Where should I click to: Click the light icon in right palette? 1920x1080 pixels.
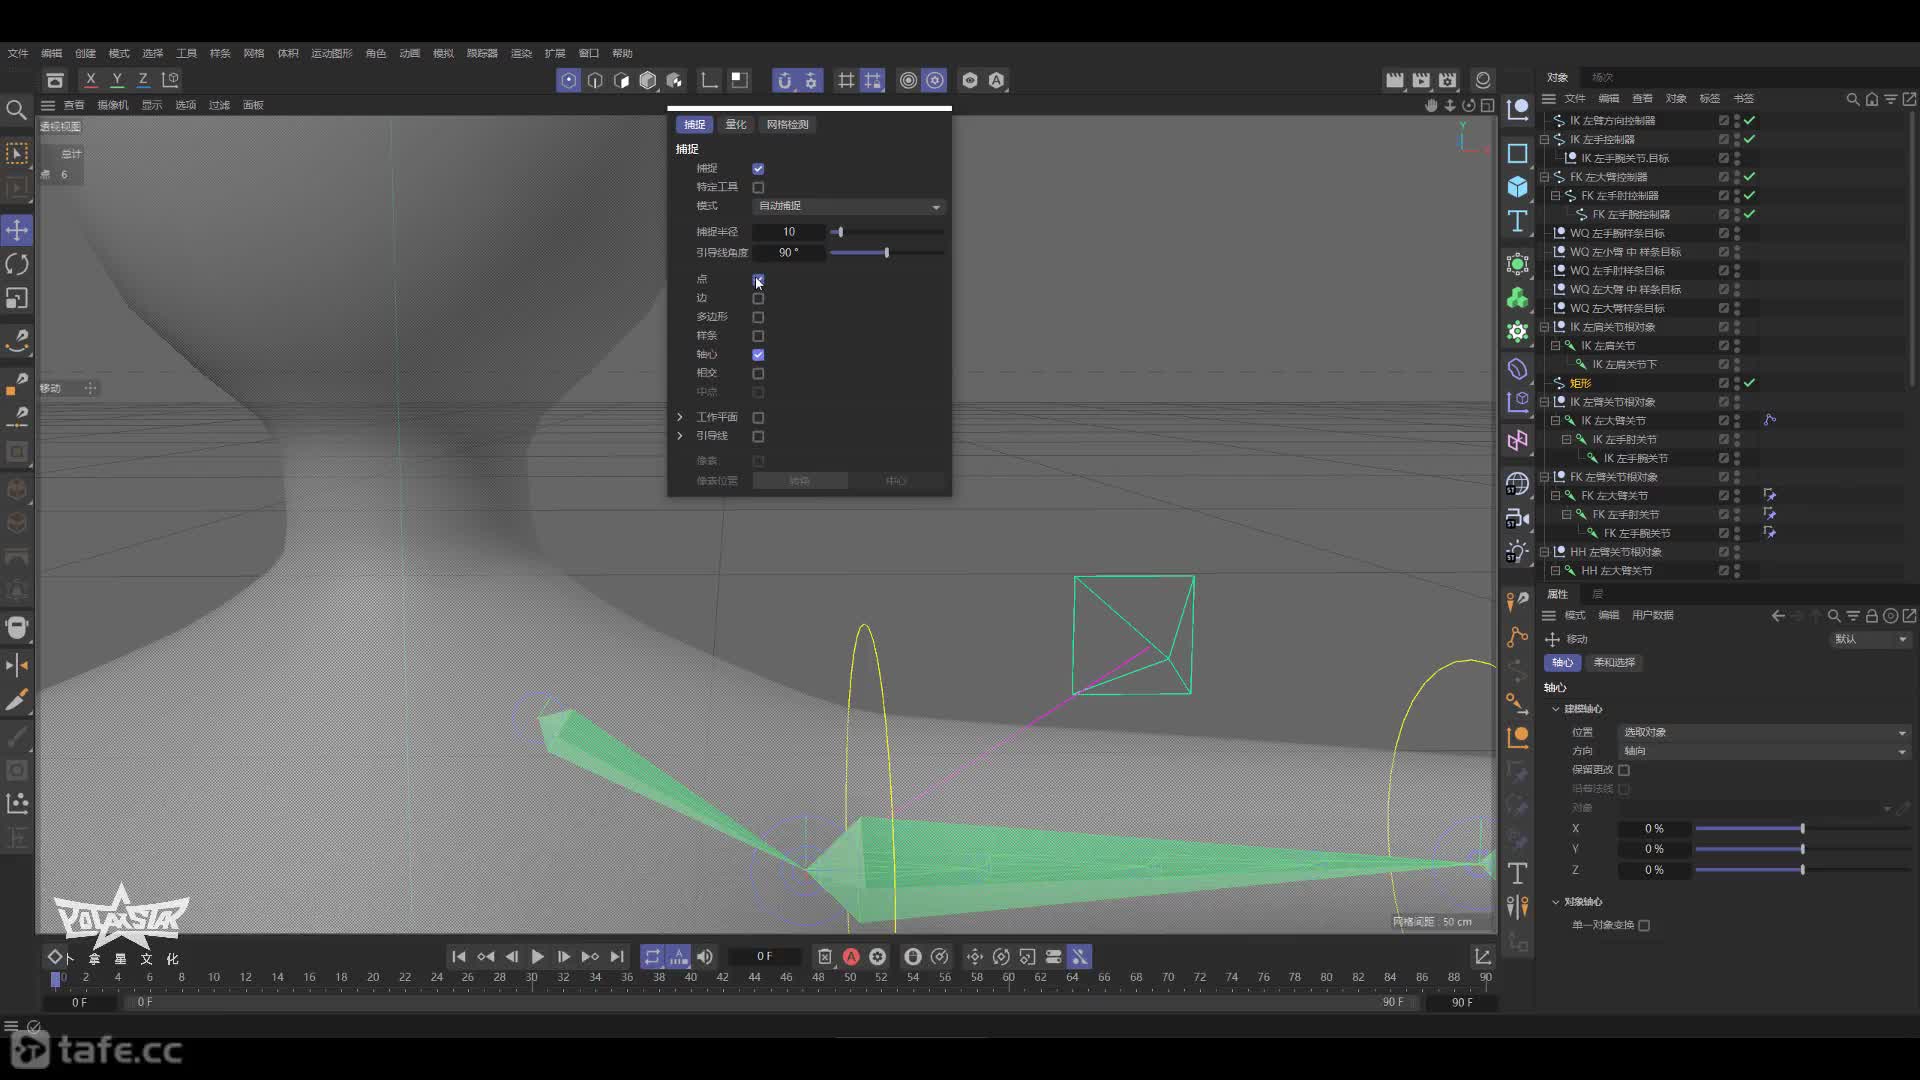1517,552
